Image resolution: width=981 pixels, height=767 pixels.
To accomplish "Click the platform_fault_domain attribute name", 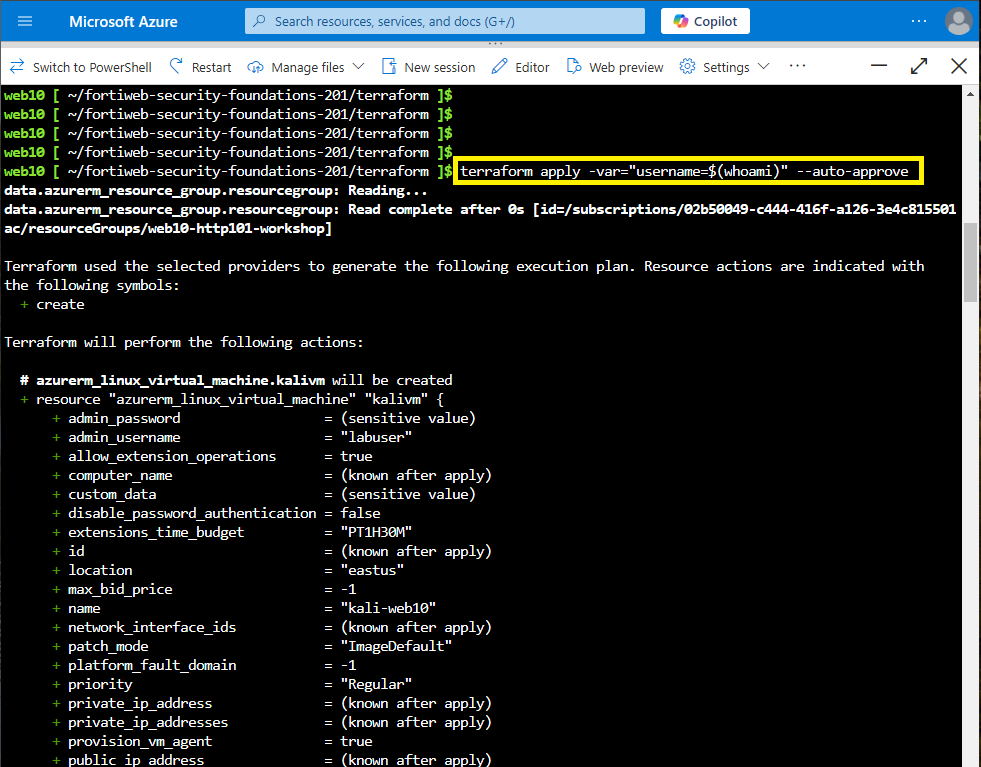I will (152, 665).
